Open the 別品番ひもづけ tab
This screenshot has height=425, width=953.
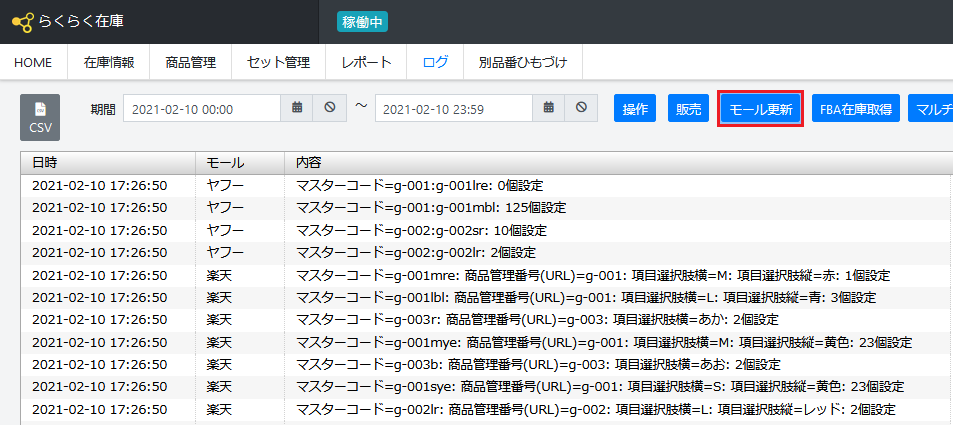(x=523, y=62)
